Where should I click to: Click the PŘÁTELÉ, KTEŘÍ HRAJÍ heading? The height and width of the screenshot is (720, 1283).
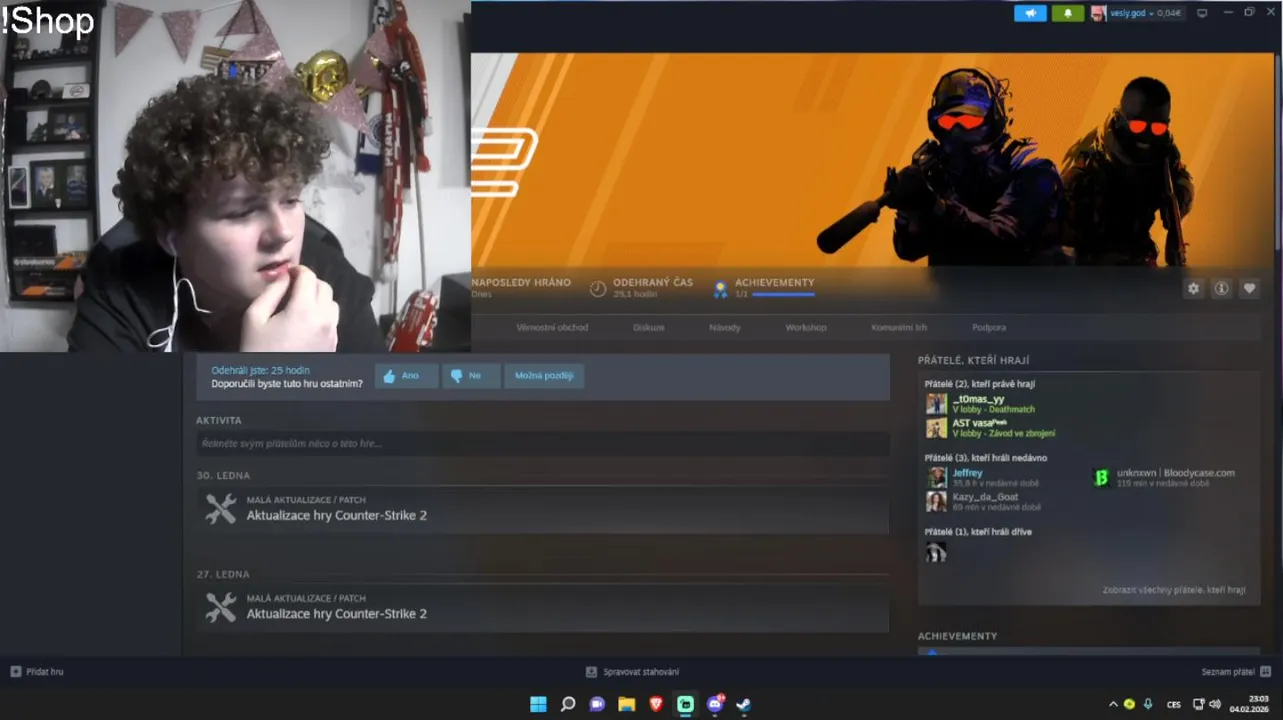coord(973,360)
